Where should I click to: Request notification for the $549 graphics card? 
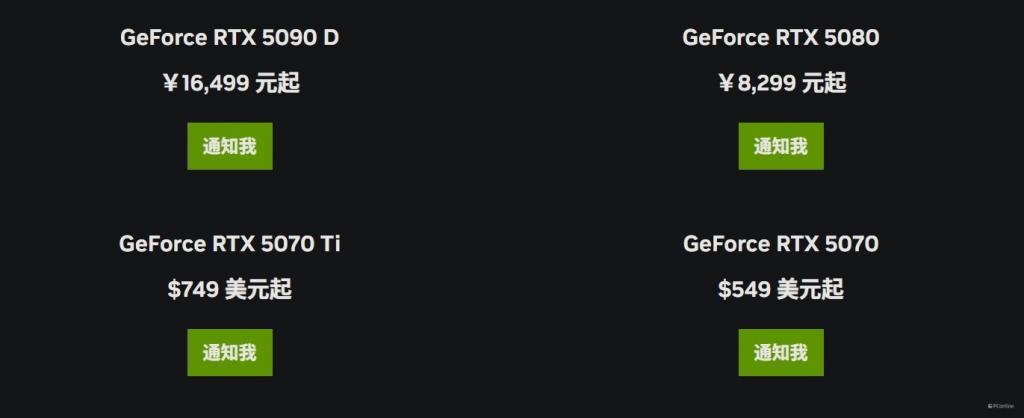[x=781, y=353]
